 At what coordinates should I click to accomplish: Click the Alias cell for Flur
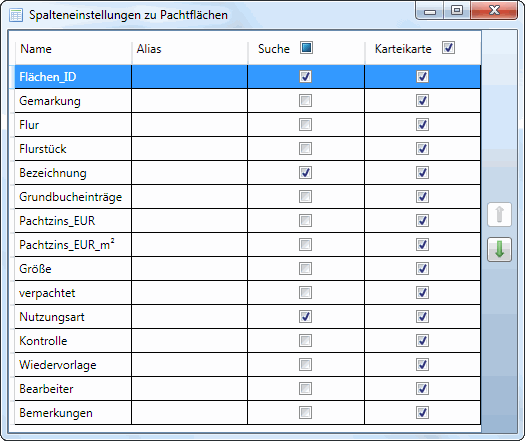click(190, 125)
